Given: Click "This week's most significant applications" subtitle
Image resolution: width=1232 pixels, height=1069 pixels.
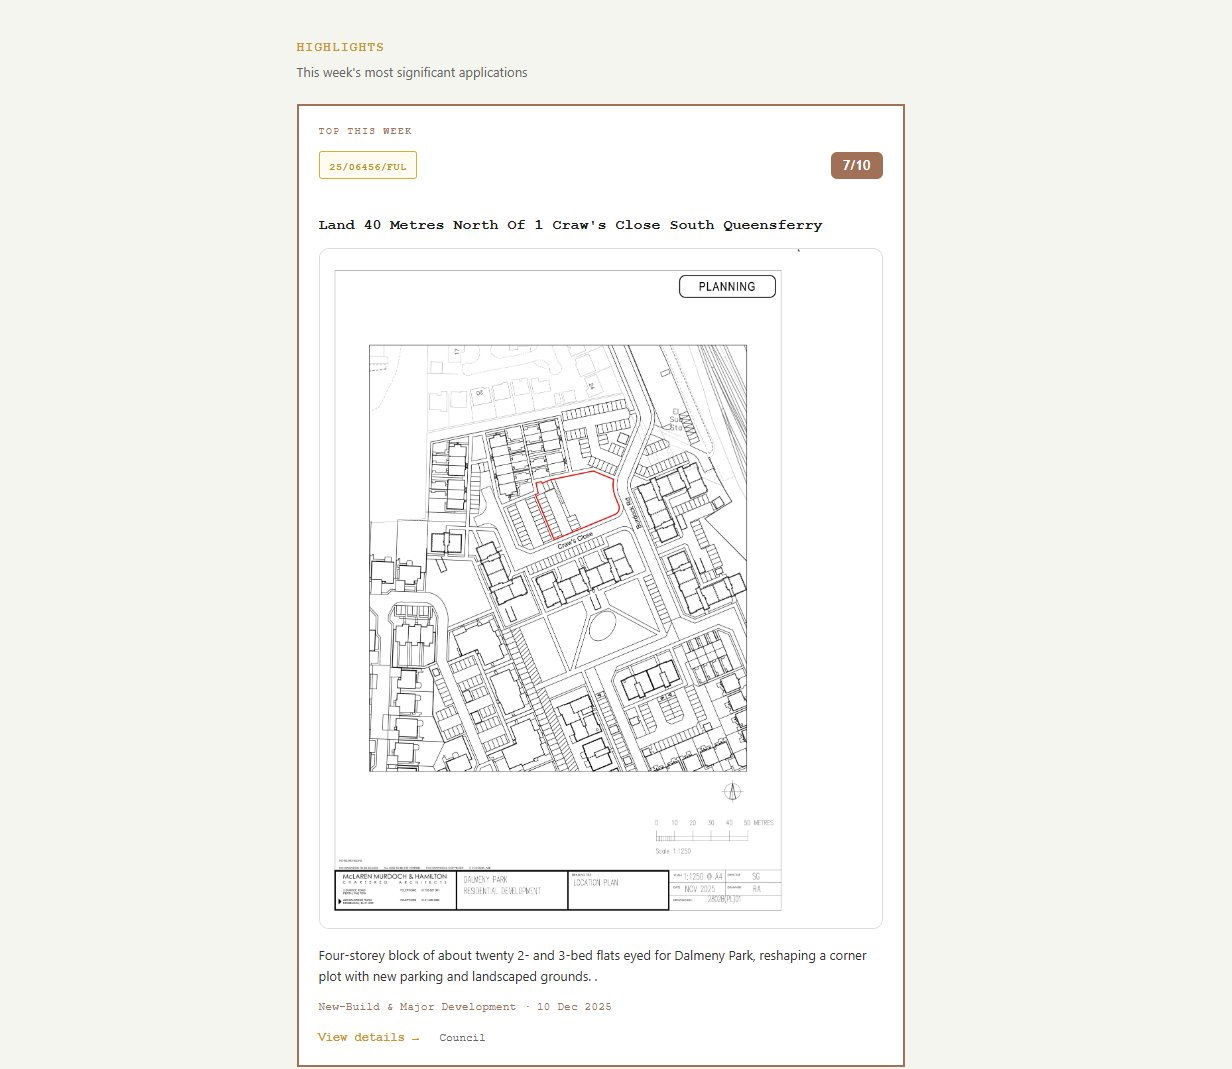Looking at the screenshot, I should click(x=411, y=73).
